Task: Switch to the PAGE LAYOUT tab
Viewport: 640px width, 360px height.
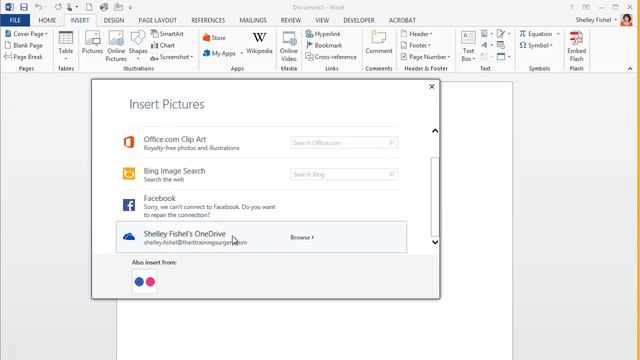Action: click(158, 20)
